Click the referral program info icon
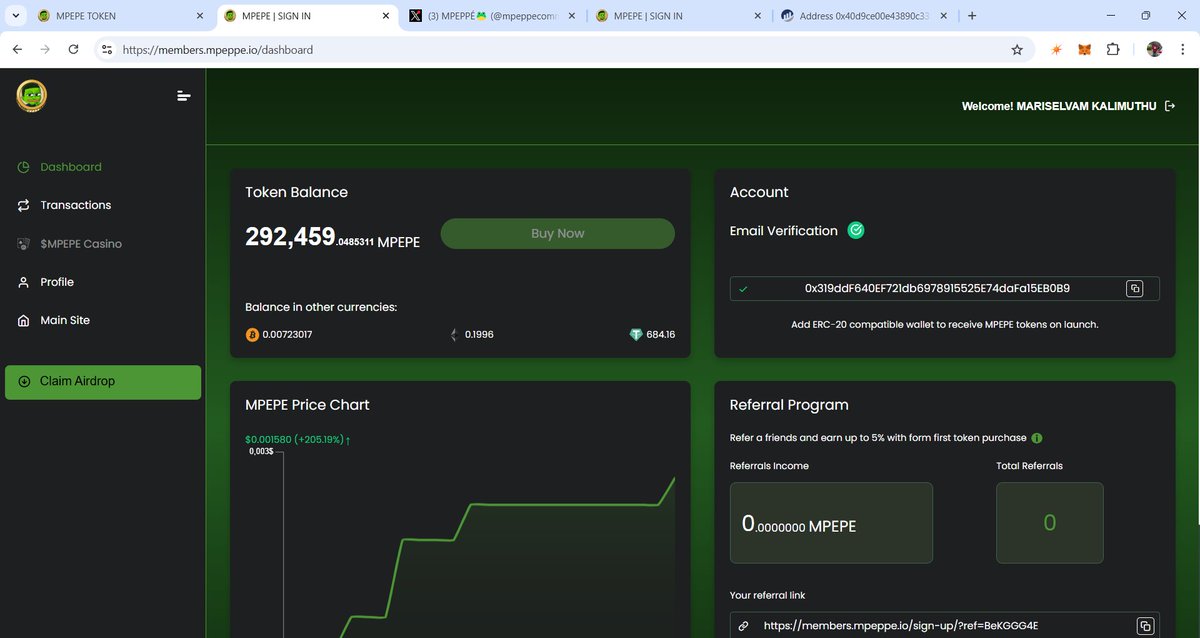Viewport: 1200px width, 638px height. 1037,438
